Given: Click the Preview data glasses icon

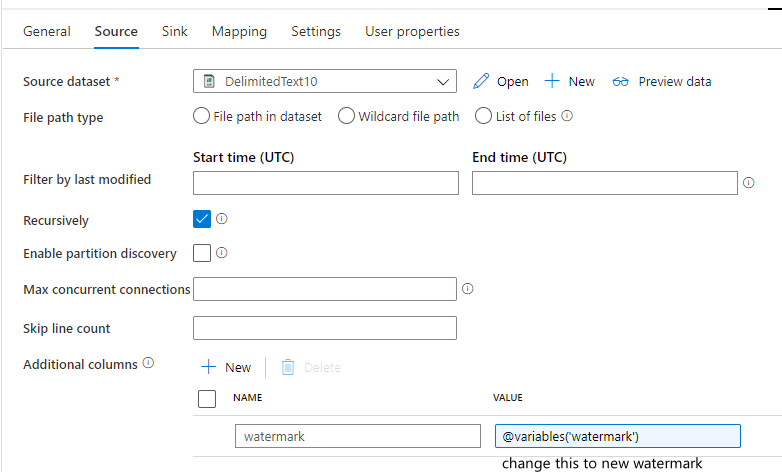Looking at the screenshot, I should (x=621, y=81).
